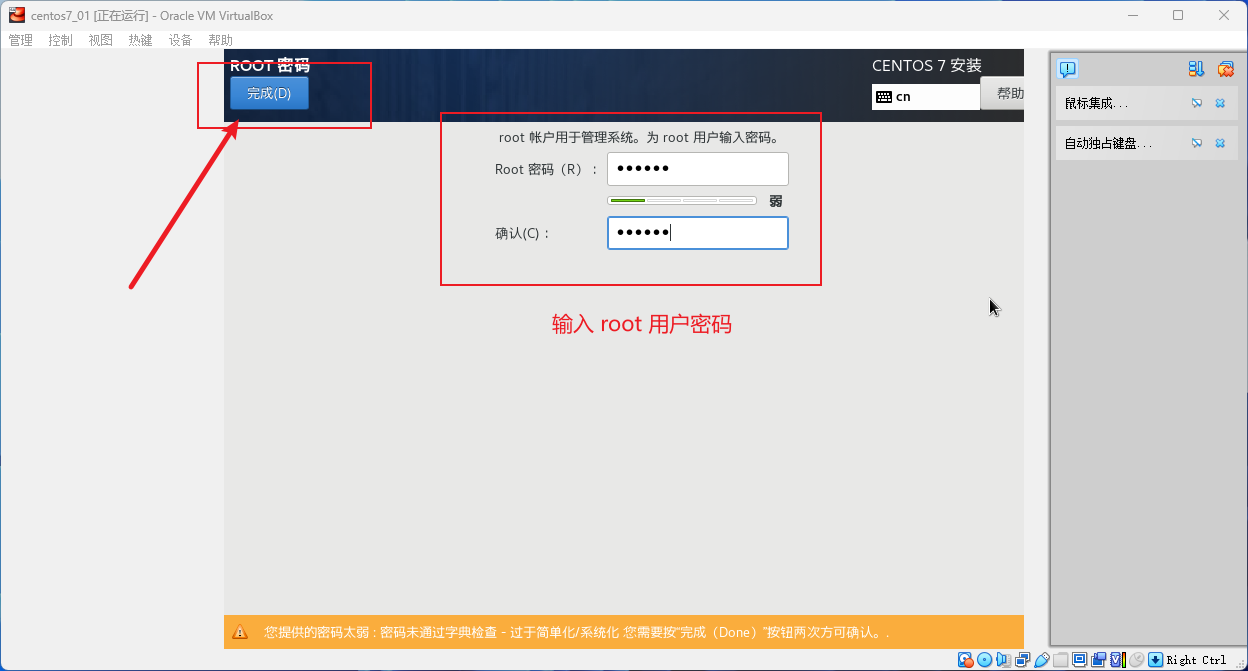Open the shared folders status icon

coord(1061,660)
